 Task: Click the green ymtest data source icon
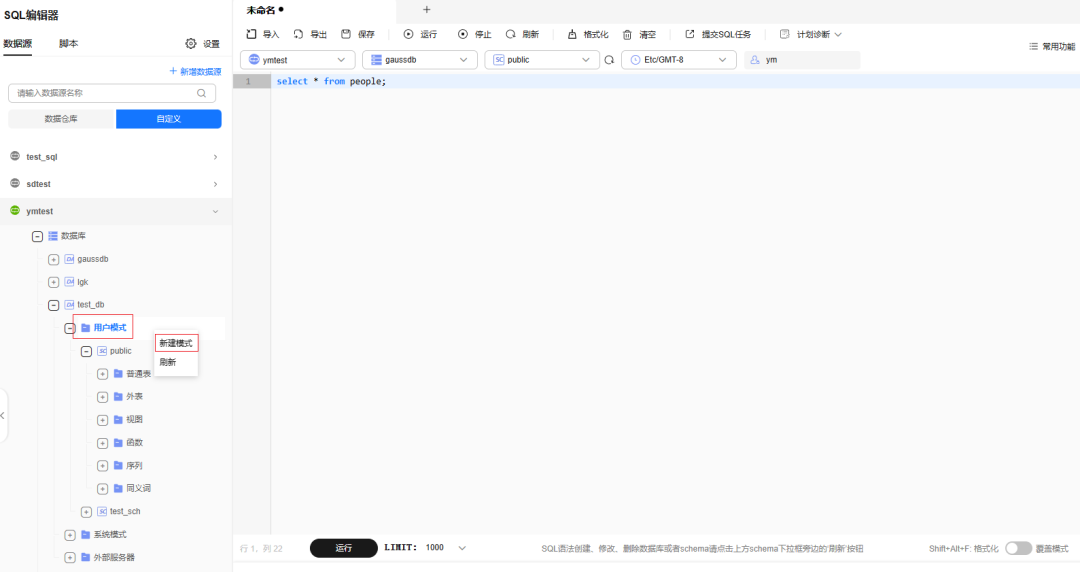pos(15,210)
